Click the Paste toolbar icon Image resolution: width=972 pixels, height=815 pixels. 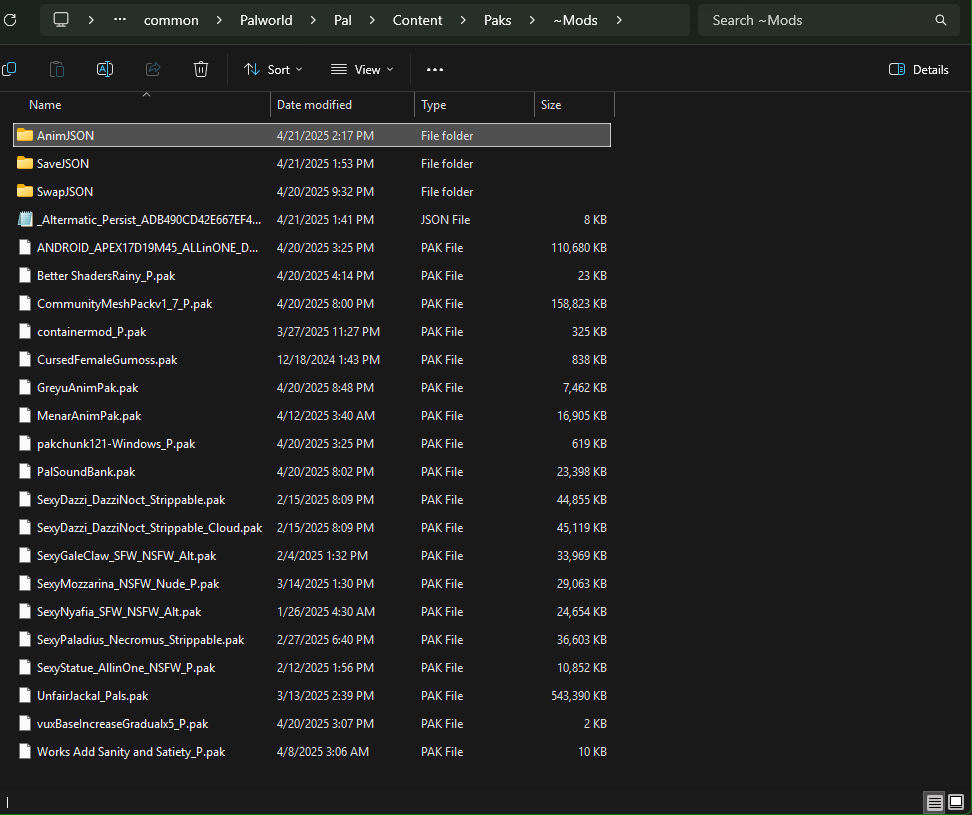coord(57,69)
